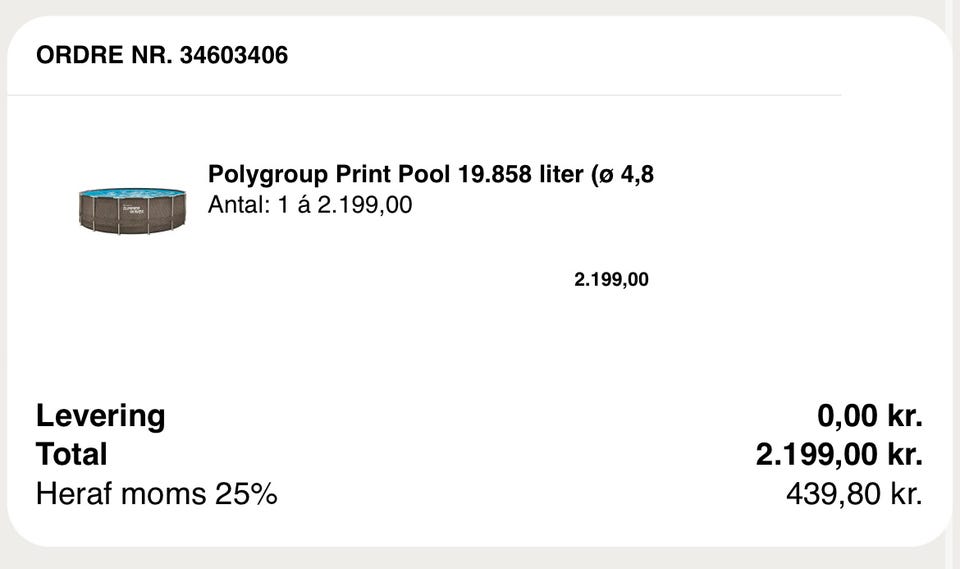Click the word 'Pool' in the product title

tap(425, 174)
